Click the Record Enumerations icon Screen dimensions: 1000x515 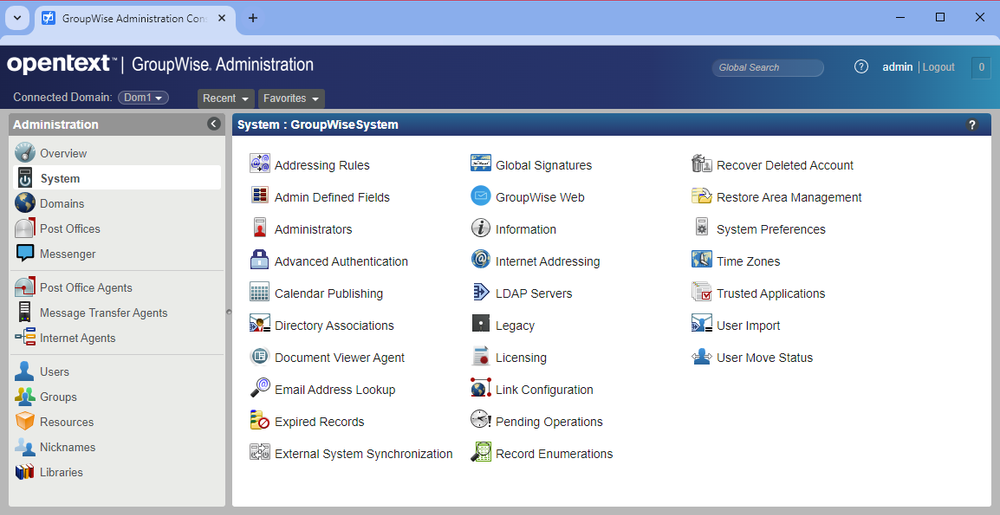click(481, 452)
